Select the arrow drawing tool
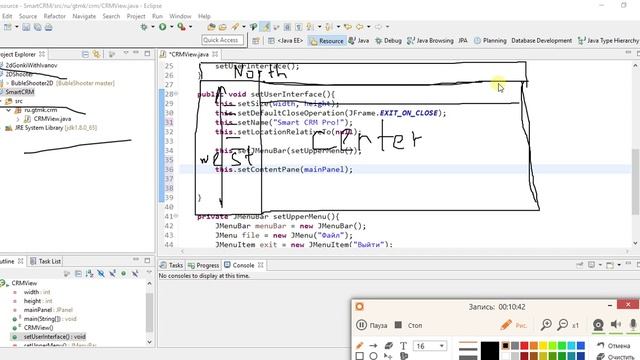 point(373,346)
